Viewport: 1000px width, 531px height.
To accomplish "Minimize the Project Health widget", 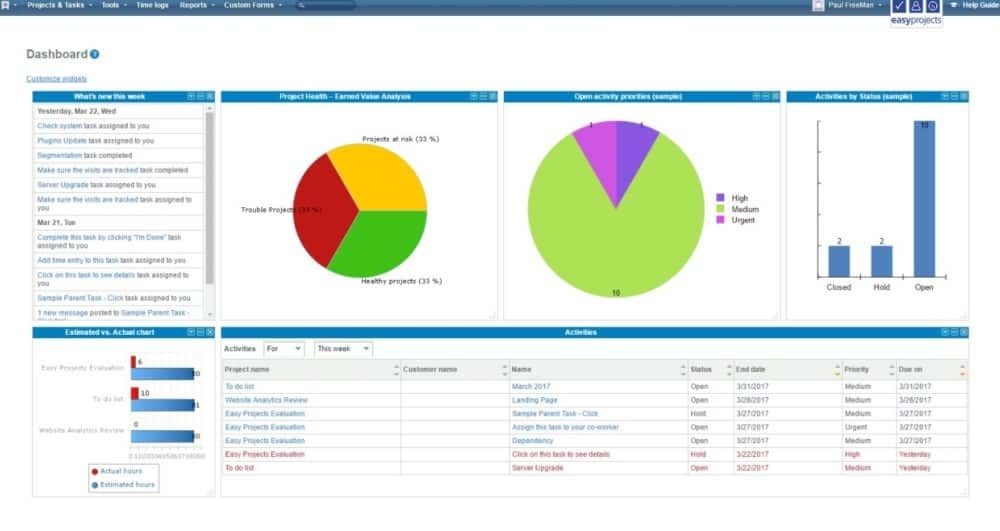I will coord(483,96).
